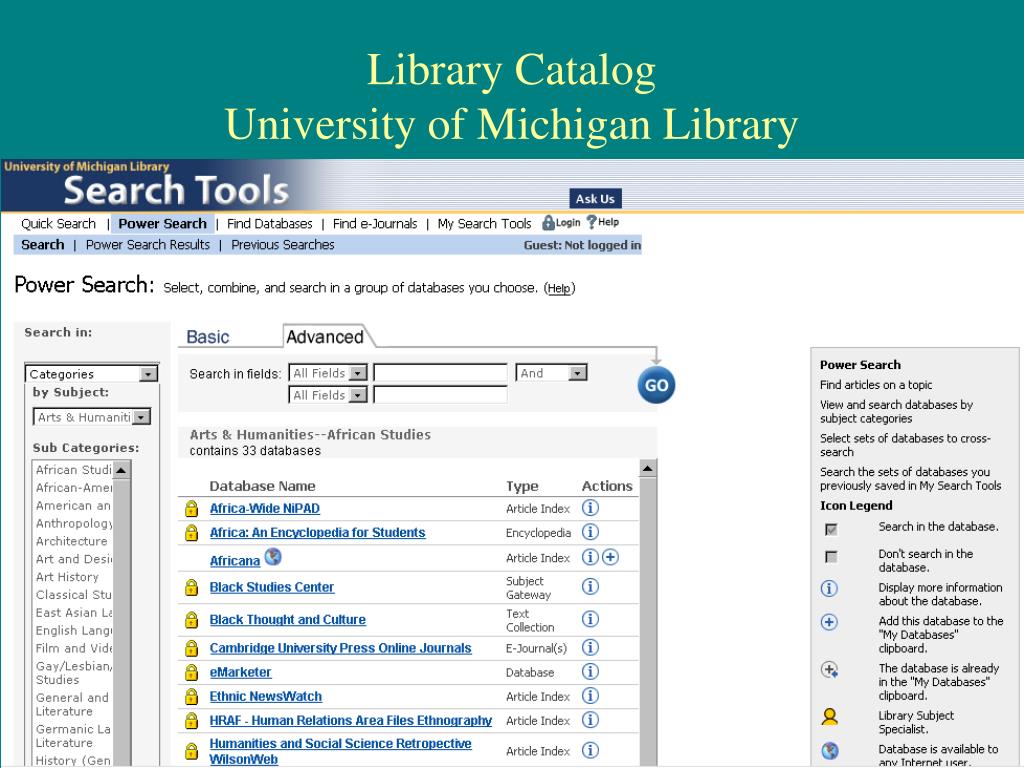Viewport: 1024px width, 768px height.
Task: Open the eMarketer database link
Action: 240,672
